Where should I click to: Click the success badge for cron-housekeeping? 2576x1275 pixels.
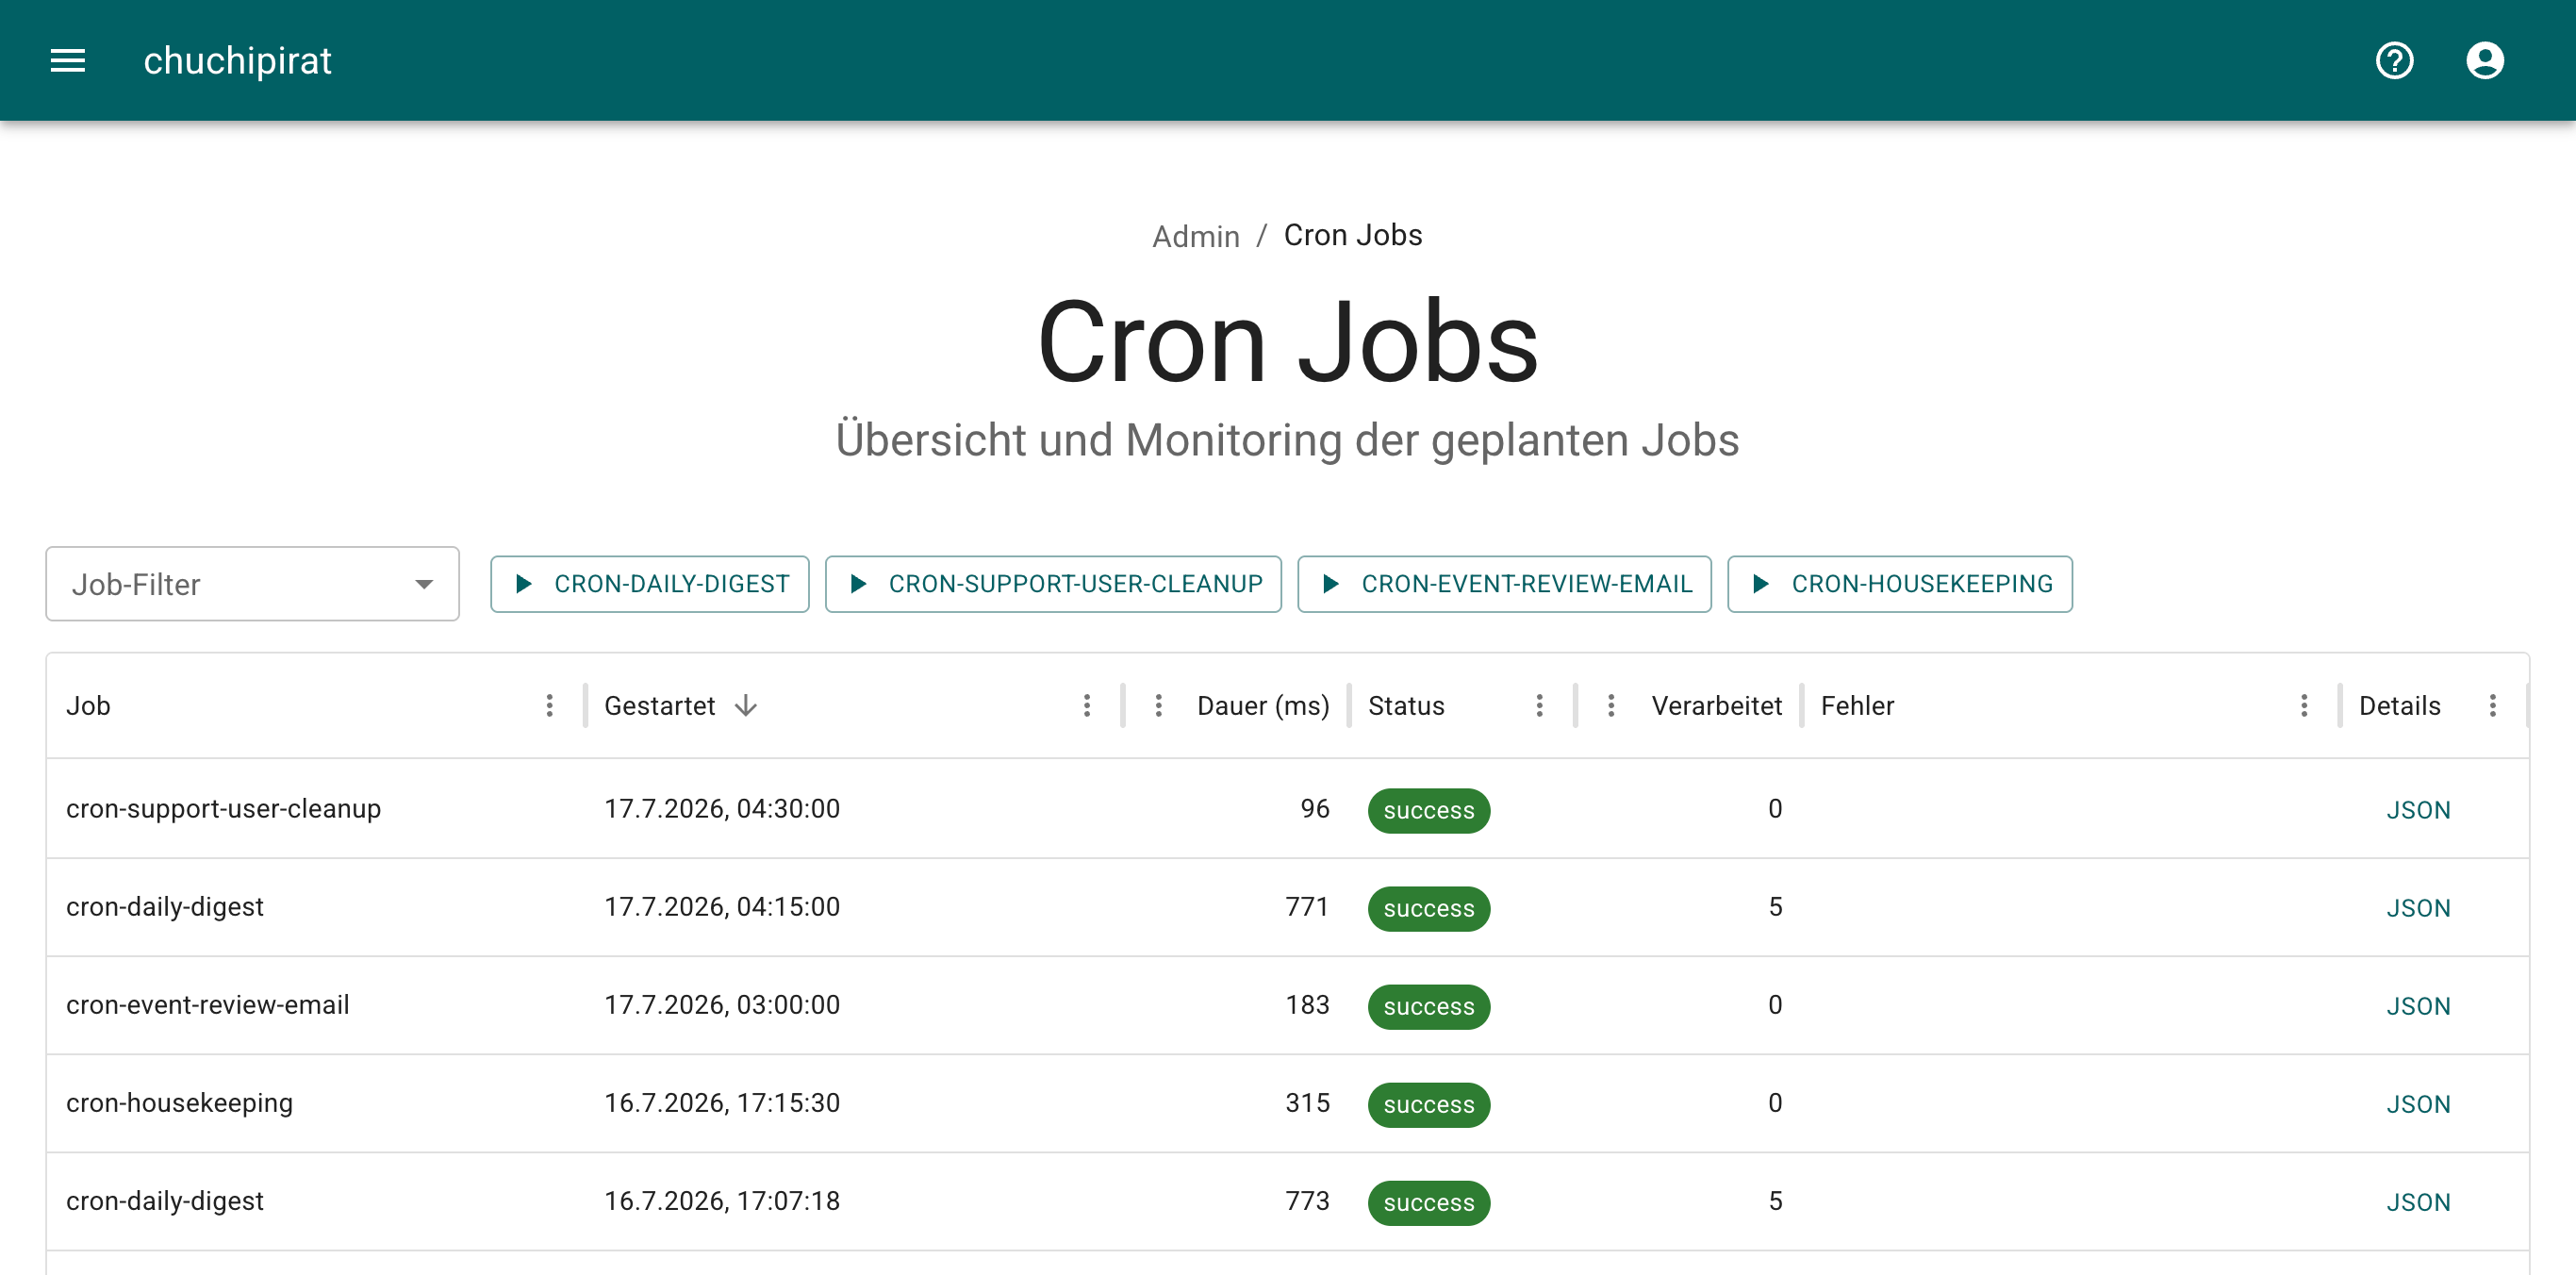(x=1429, y=1104)
